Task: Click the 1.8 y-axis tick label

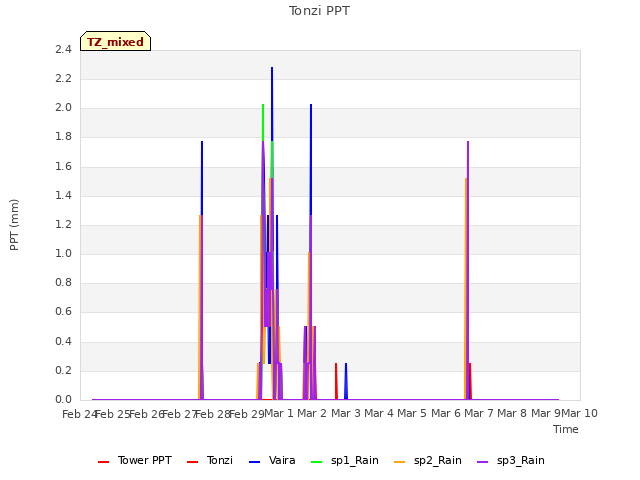Action: tap(63, 137)
